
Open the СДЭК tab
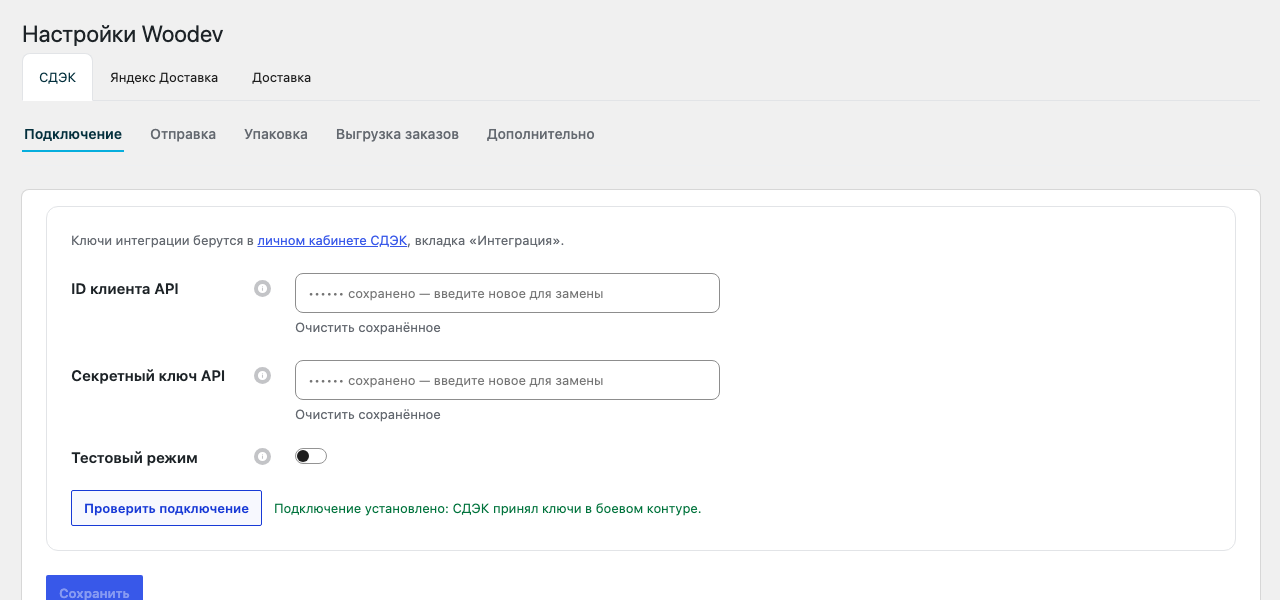click(x=57, y=77)
